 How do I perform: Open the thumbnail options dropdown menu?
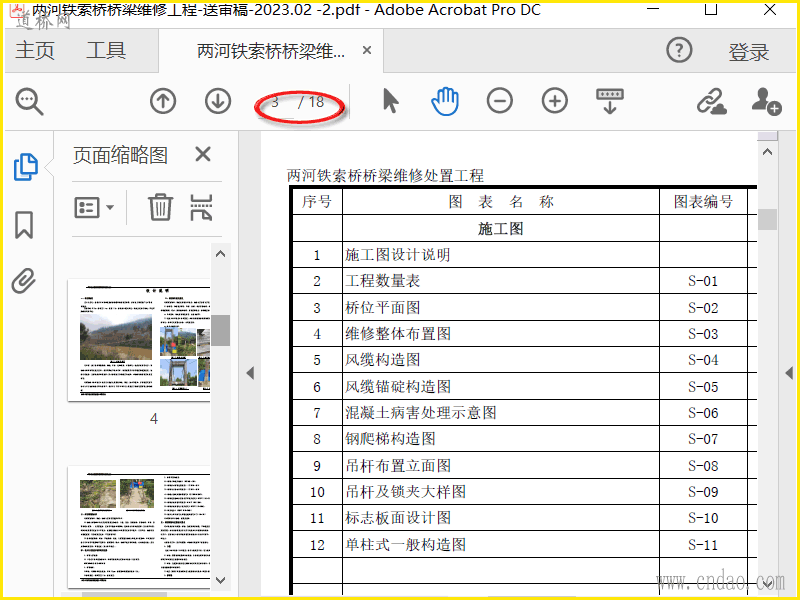(94, 208)
